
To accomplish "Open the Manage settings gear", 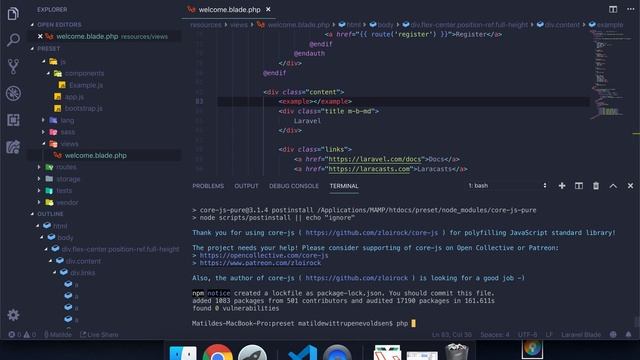I will pyautogui.click(x=13, y=315).
